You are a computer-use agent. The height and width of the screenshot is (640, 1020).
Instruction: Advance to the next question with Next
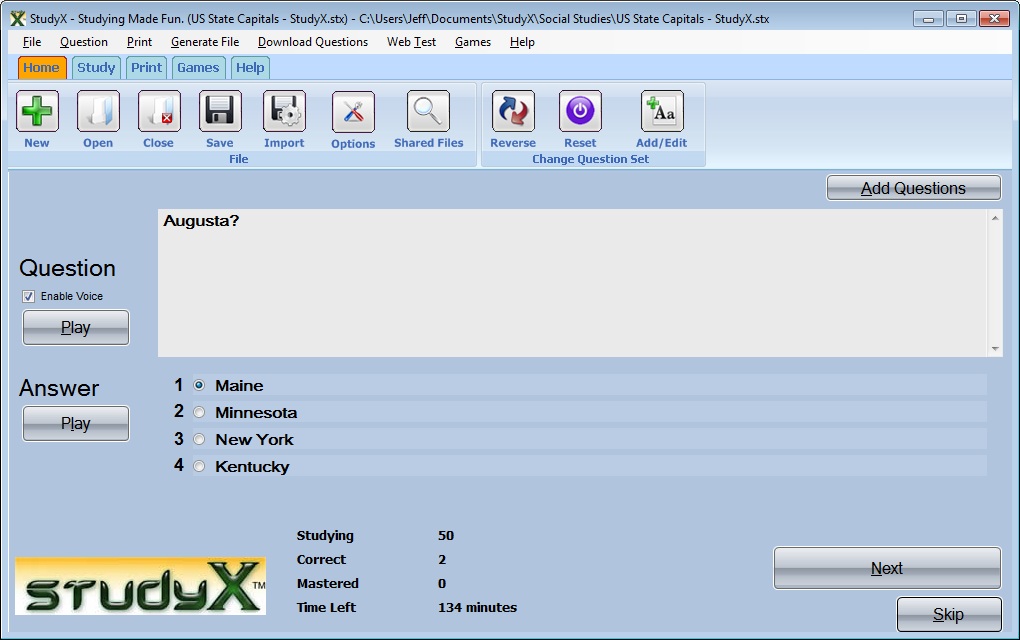pyautogui.click(x=886, y=567)
